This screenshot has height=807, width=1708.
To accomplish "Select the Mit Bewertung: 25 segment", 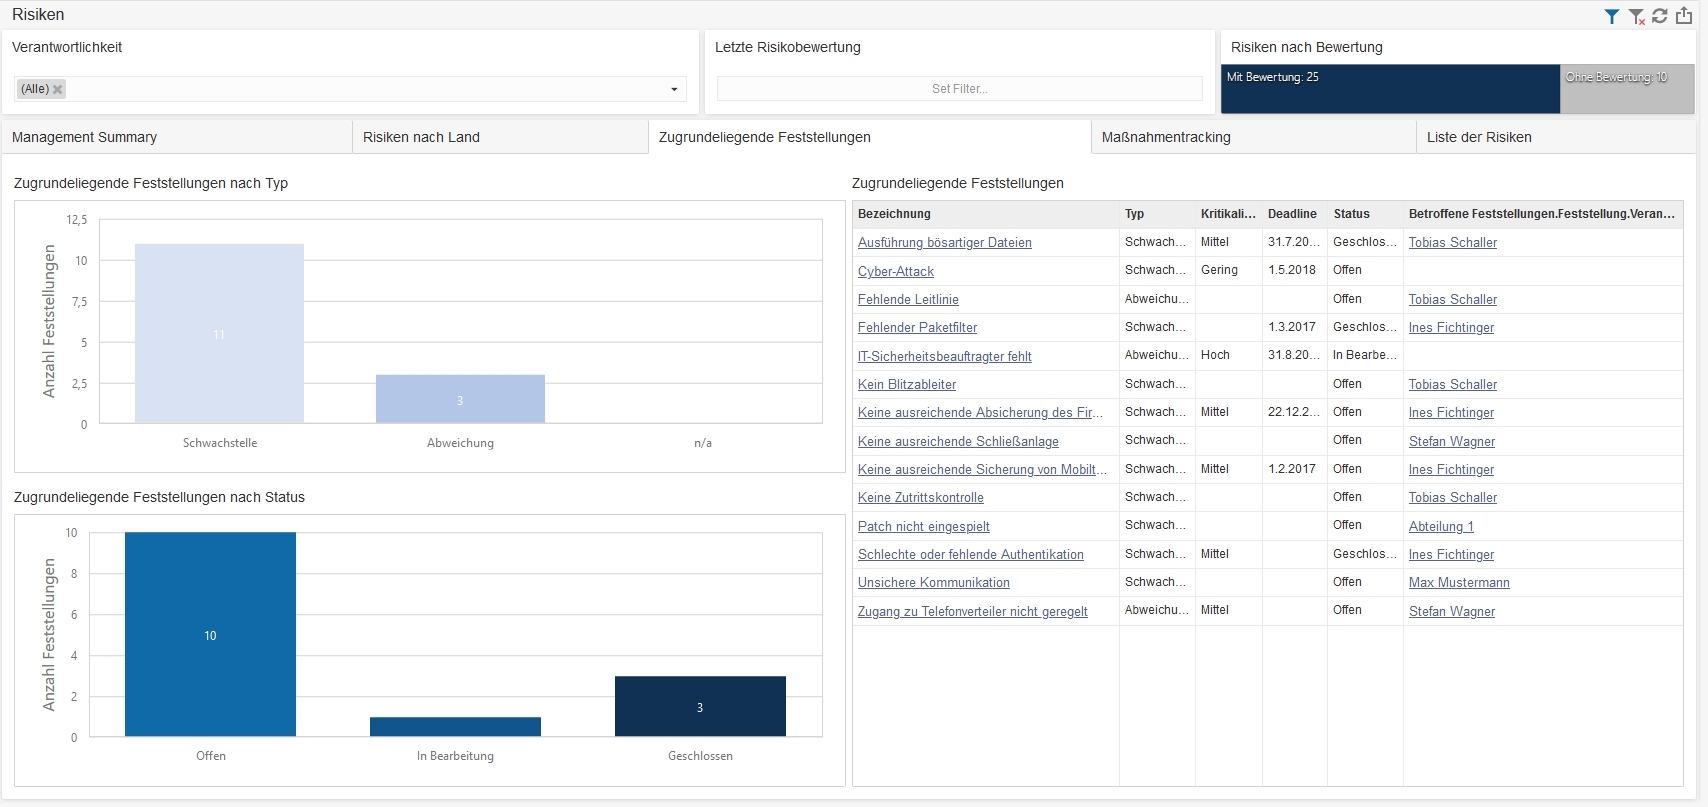I will pos(1389,89).
